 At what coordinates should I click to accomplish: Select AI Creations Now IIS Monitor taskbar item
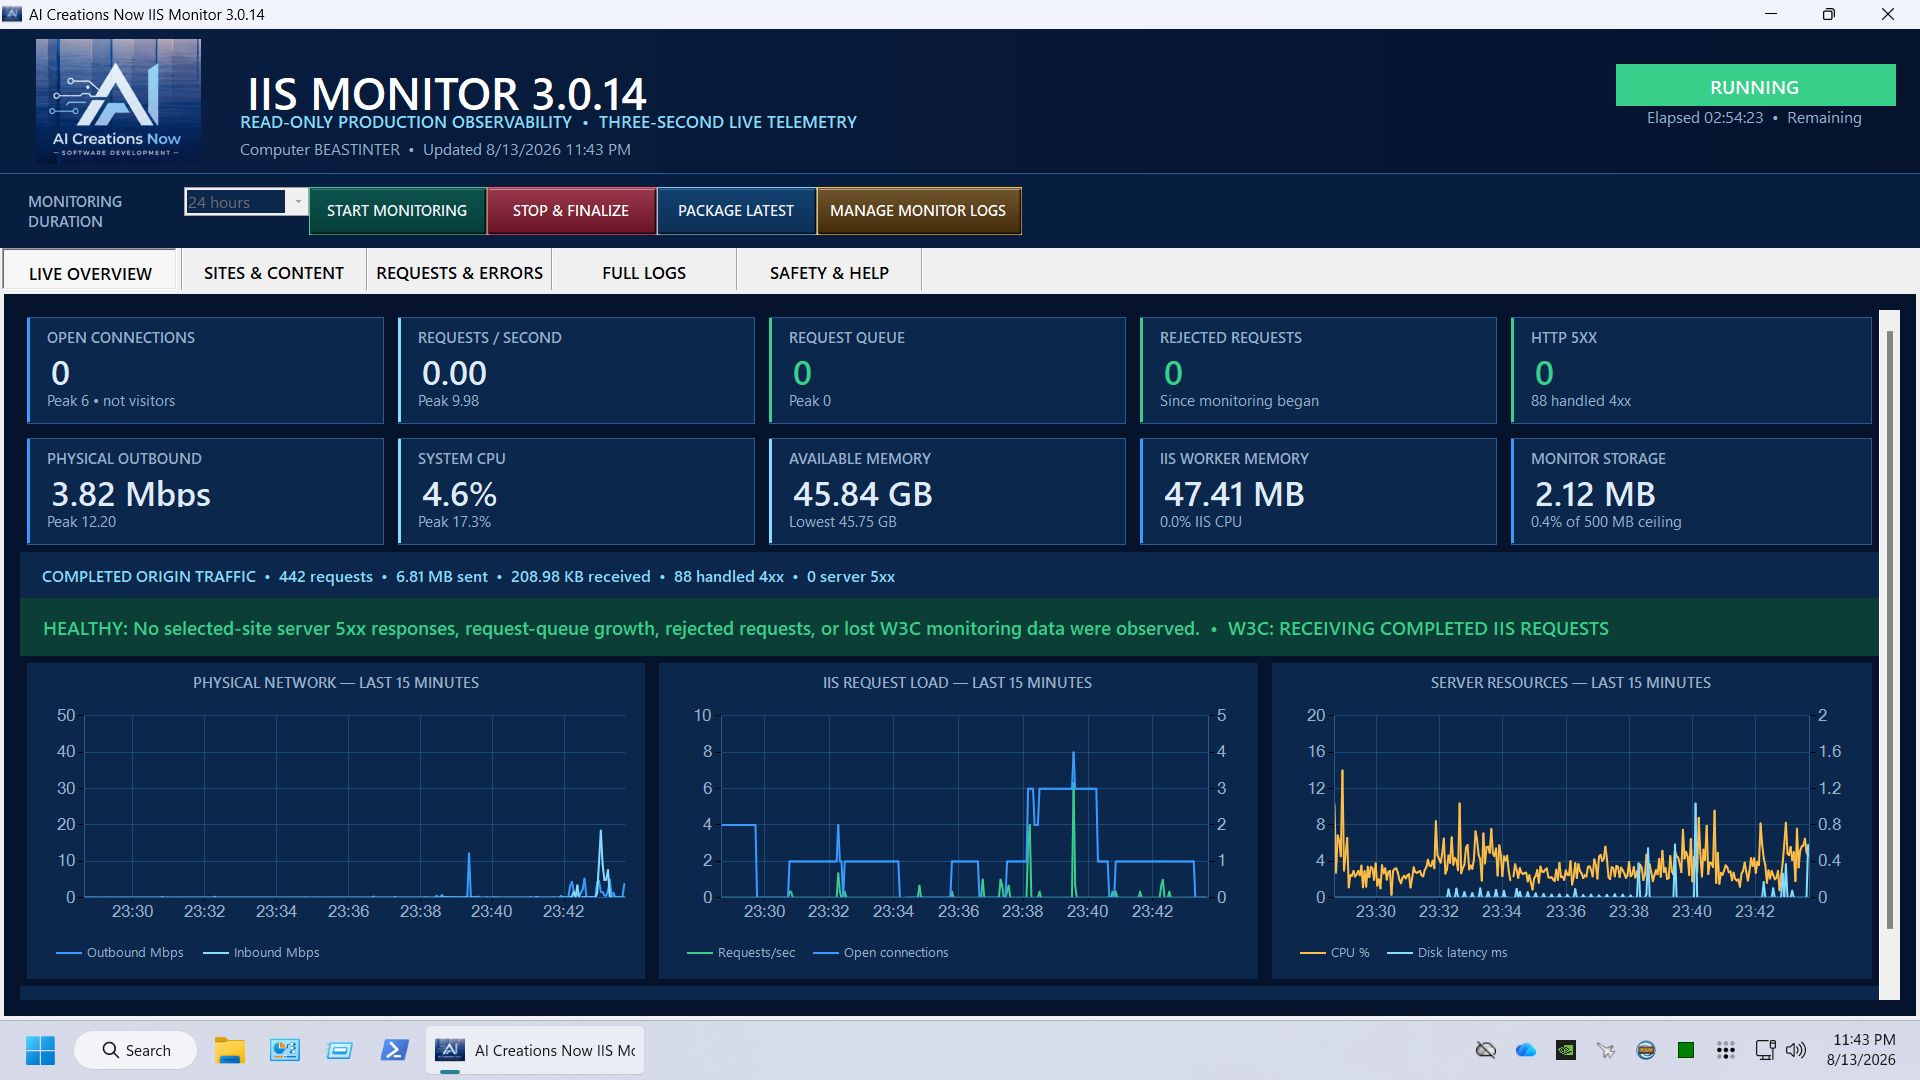click(x=536, y=1050)
